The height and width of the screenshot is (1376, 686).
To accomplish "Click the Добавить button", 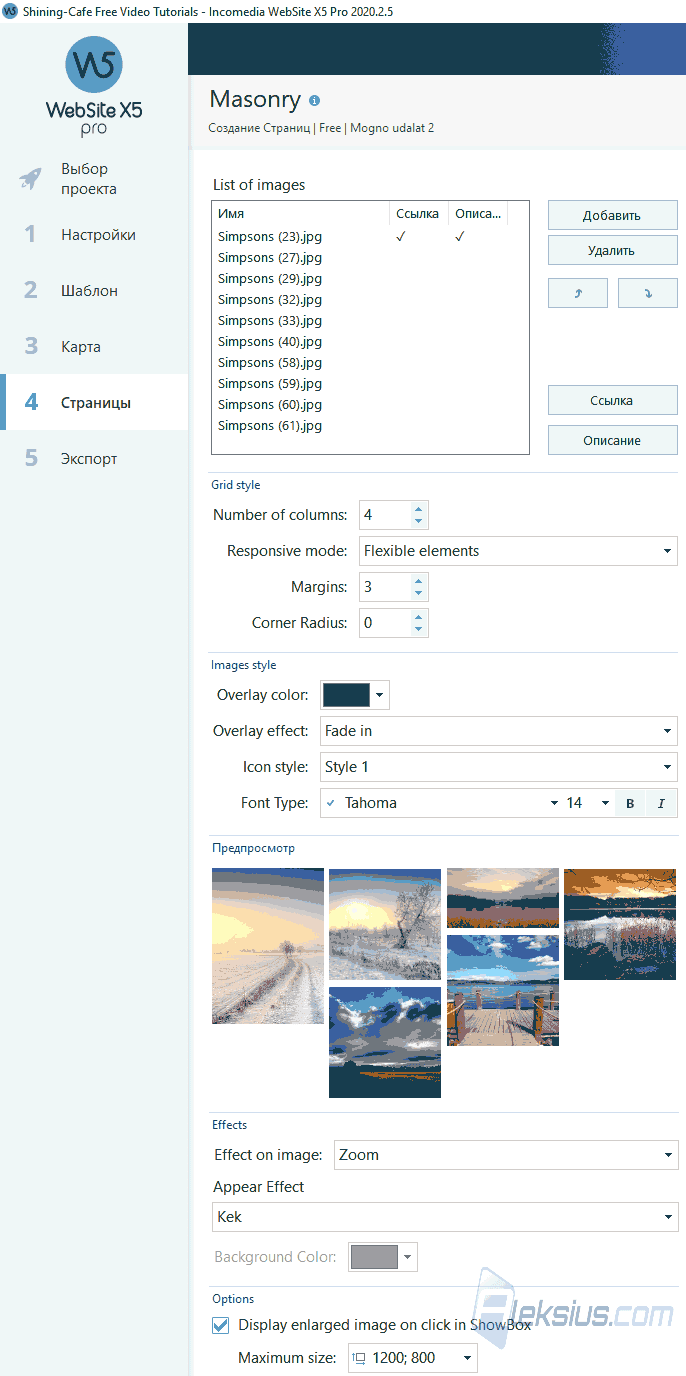I will point(613,215).
